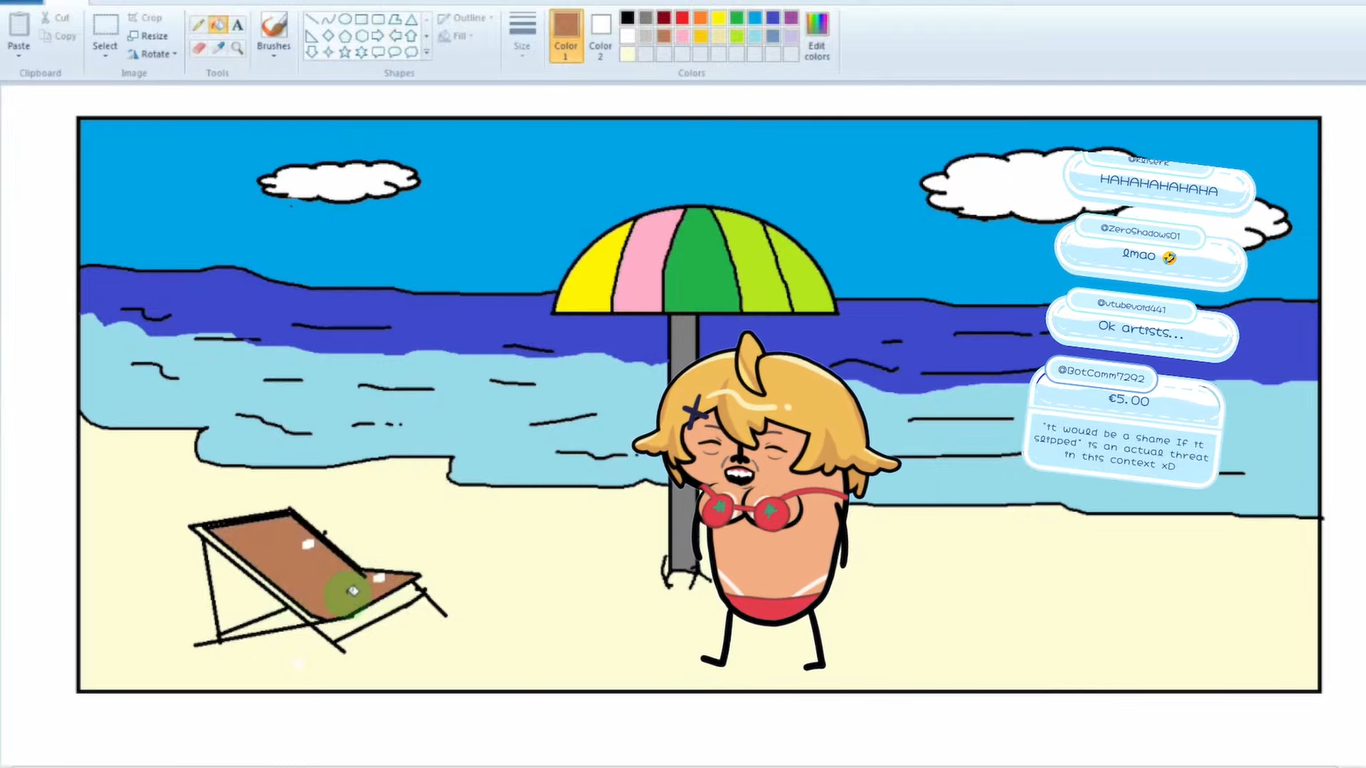This screenshot has height=768, width=1366.
Task: Pick the cream custom color swatch
Action: (627, 54)
